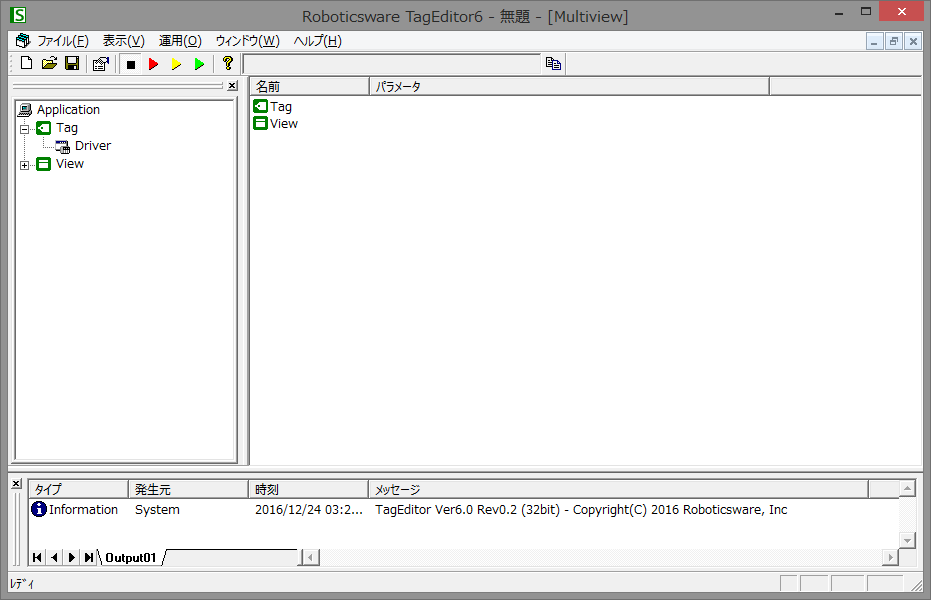Image resolution: width=931 pixels, height=600 pixels.
Task: Open the 表示(V) menu
Action: click(124, 41)
